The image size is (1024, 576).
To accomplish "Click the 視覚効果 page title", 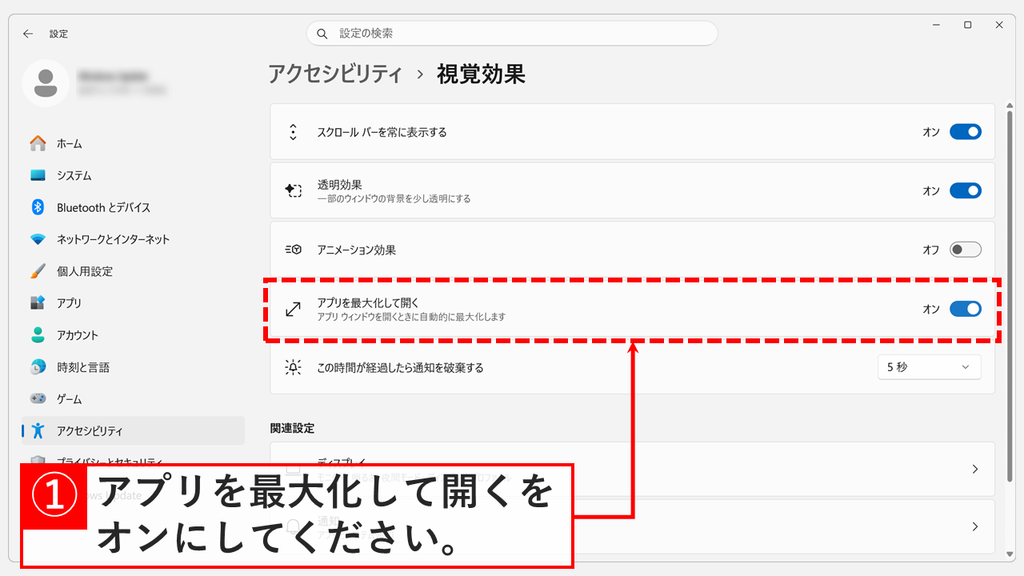I will [x=481, y=74].
